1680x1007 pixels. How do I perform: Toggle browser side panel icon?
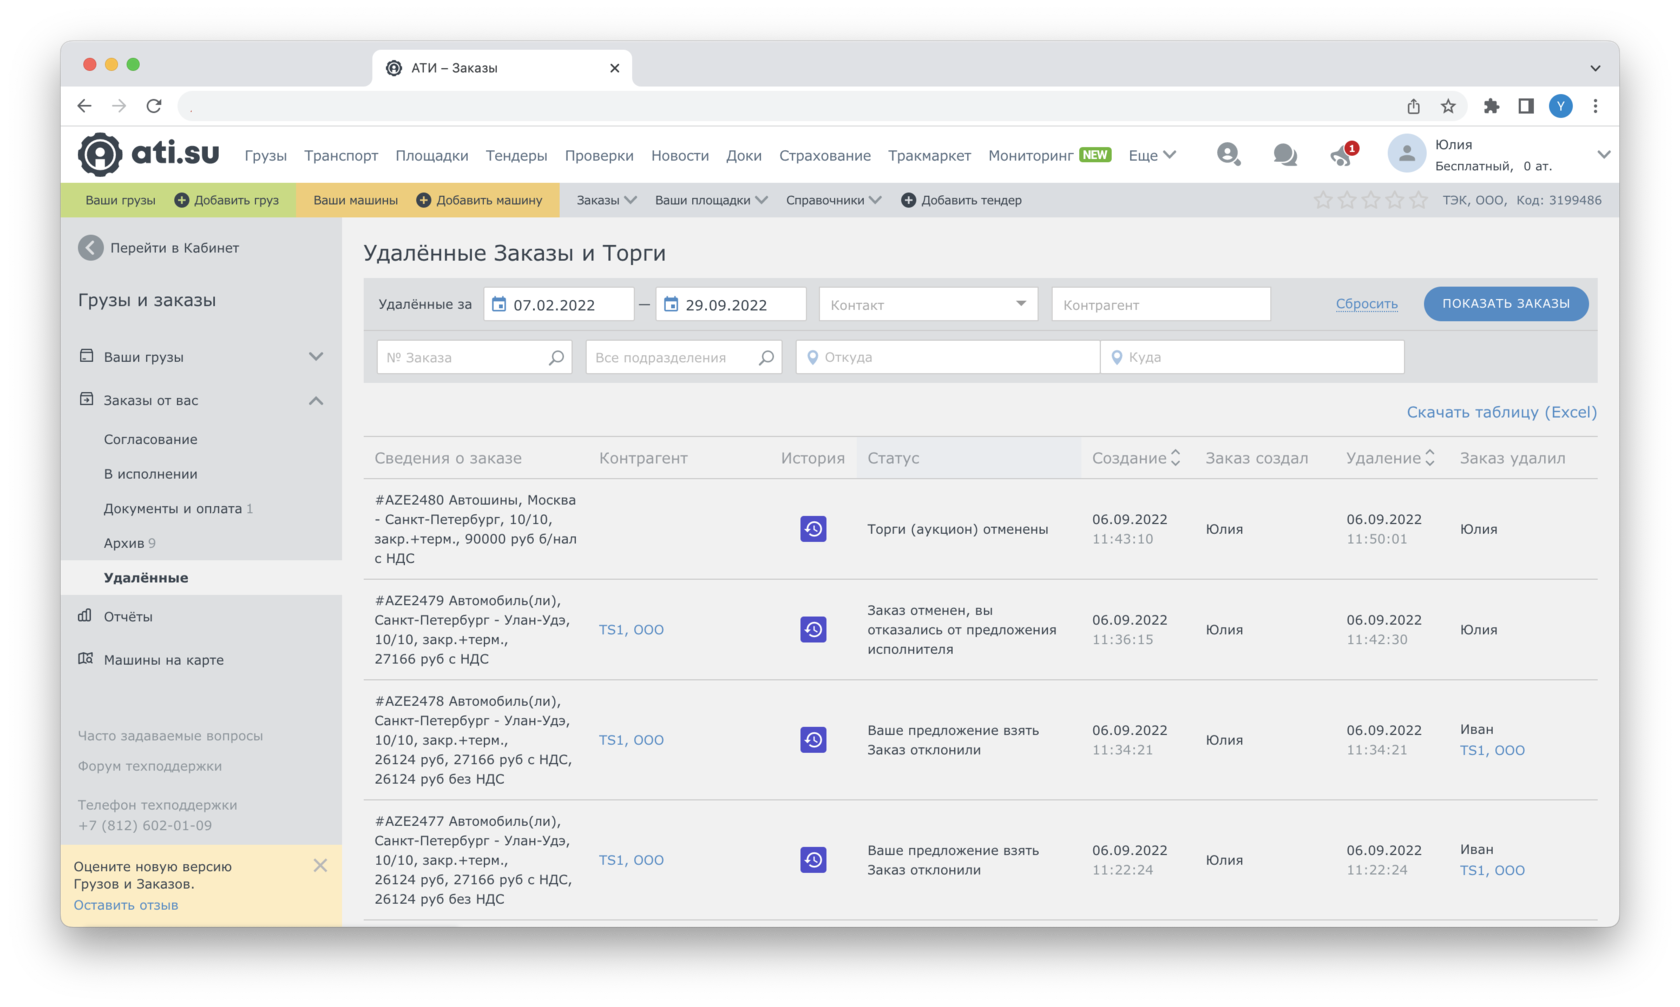(1526, 106)
